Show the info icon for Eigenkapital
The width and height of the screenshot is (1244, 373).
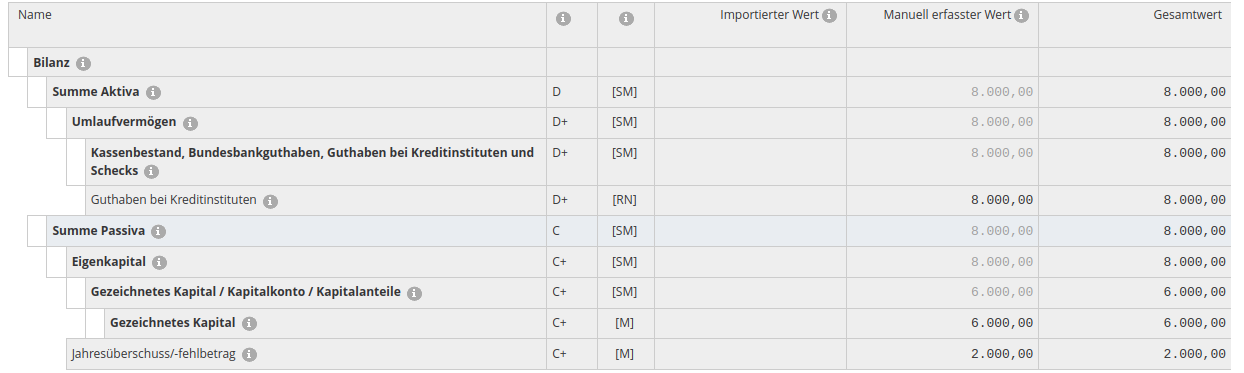point(160,262)
